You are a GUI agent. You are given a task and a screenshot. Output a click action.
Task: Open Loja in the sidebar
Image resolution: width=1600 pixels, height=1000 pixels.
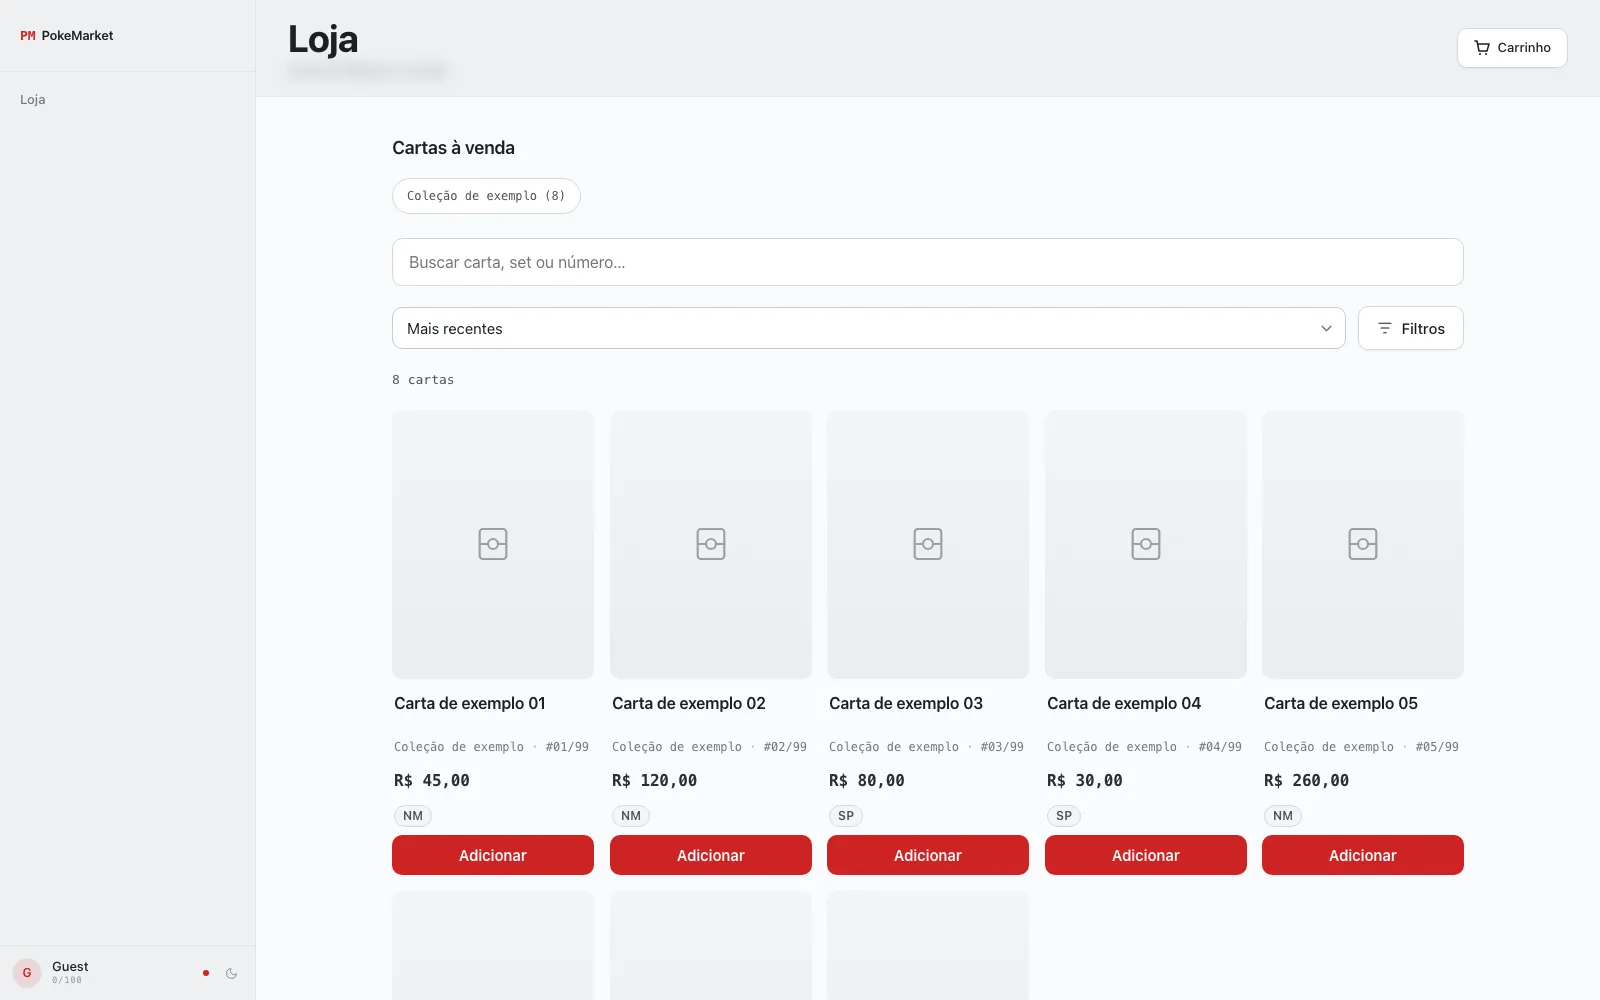33,99
